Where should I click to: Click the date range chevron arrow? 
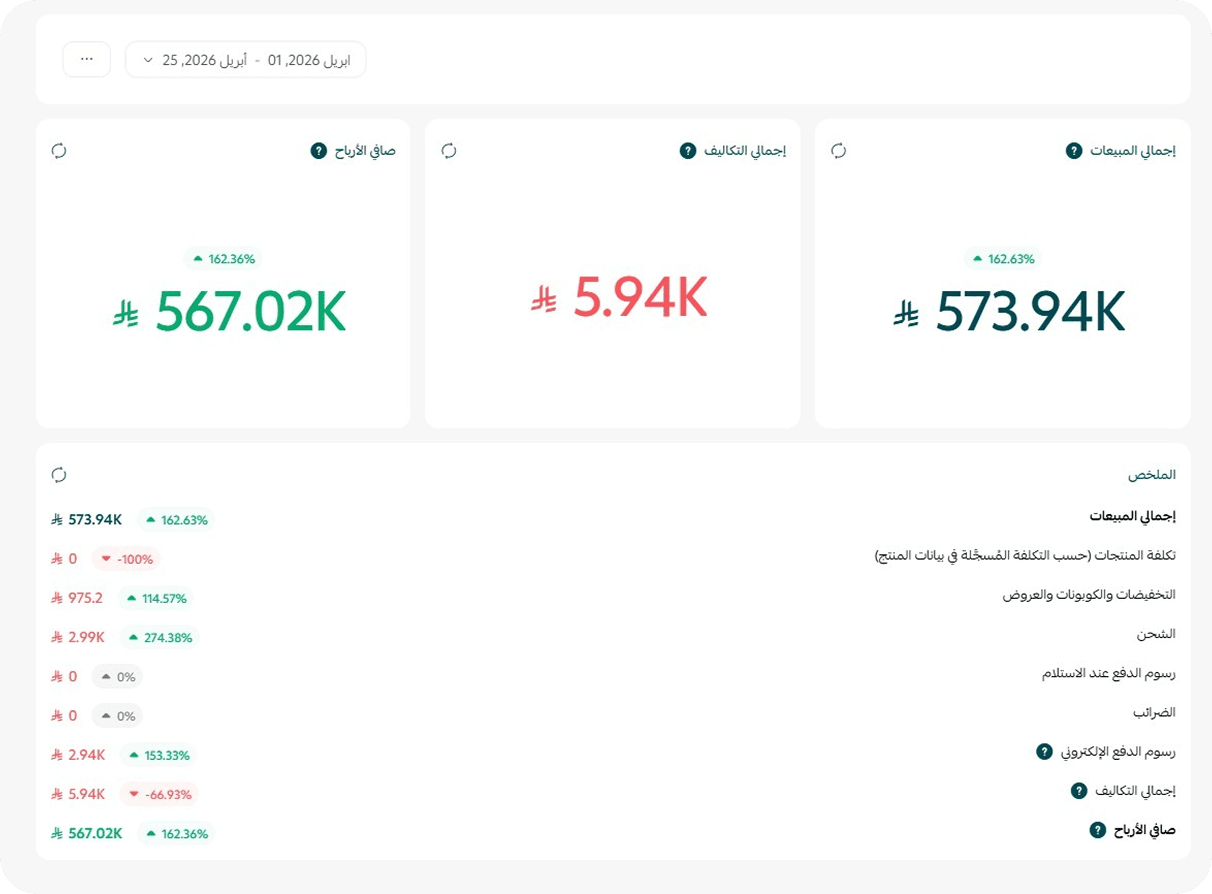pyautogui.click(x=148, y=60)
